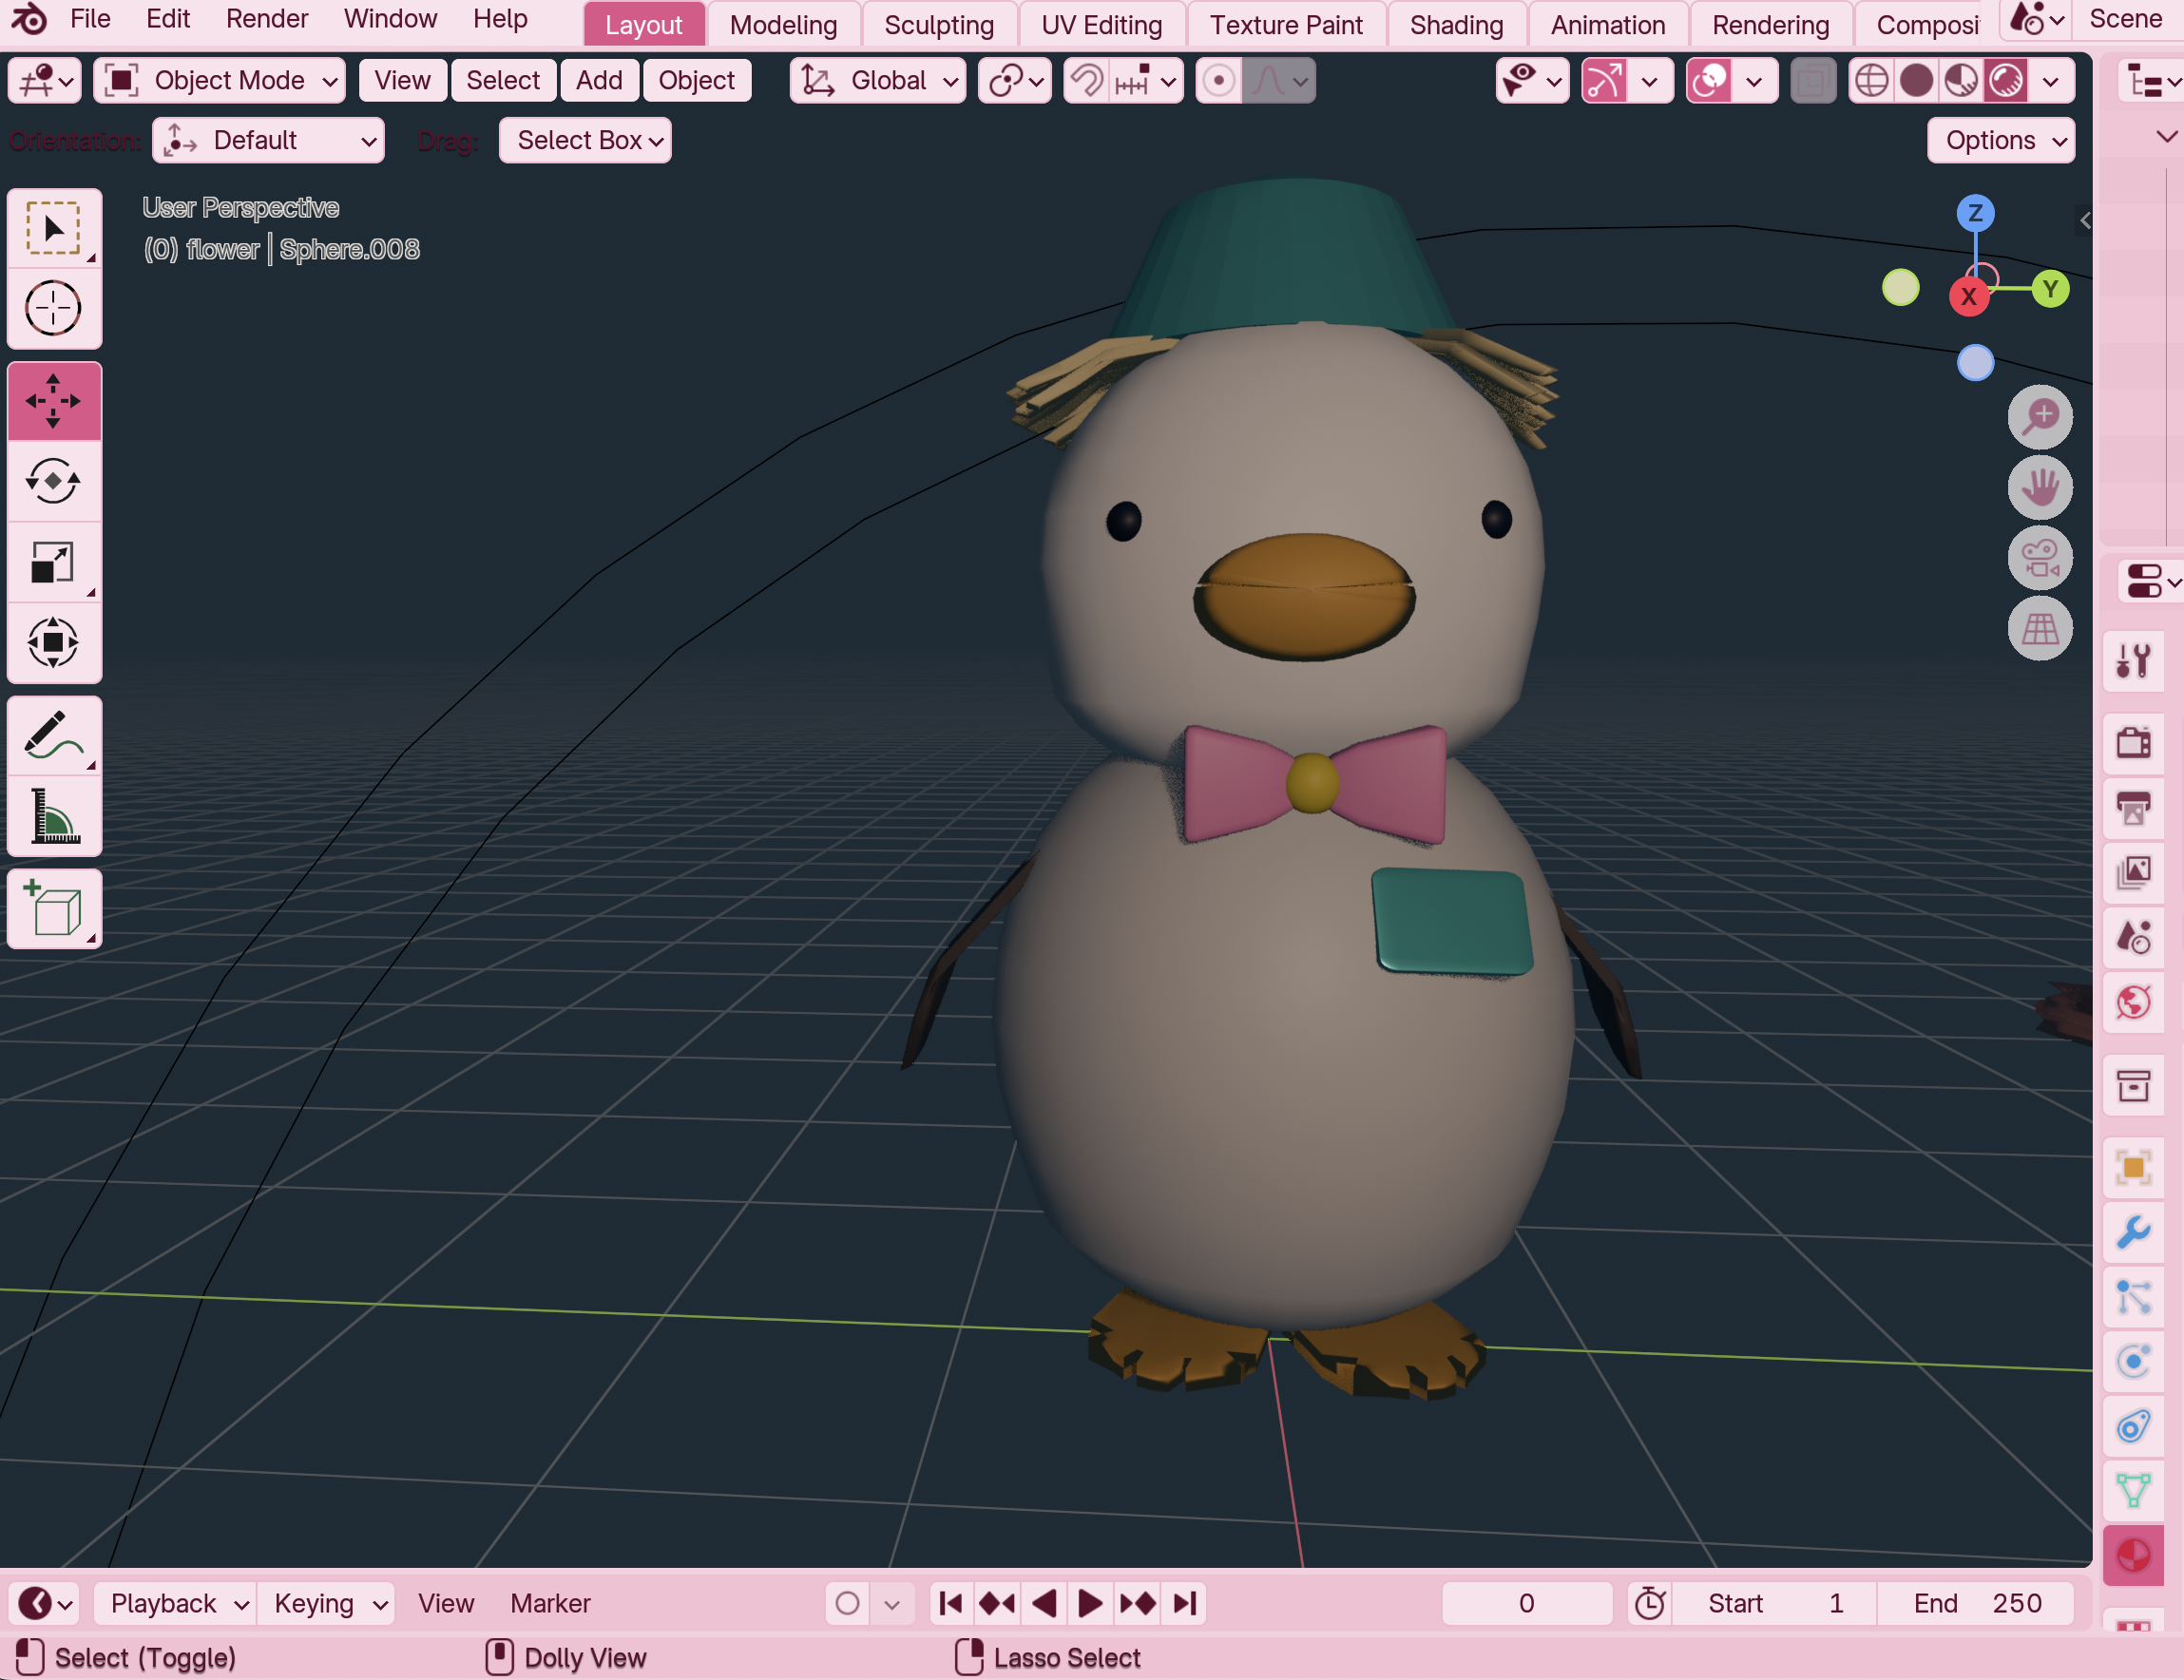Click the End frame field

(1975, 1603)
